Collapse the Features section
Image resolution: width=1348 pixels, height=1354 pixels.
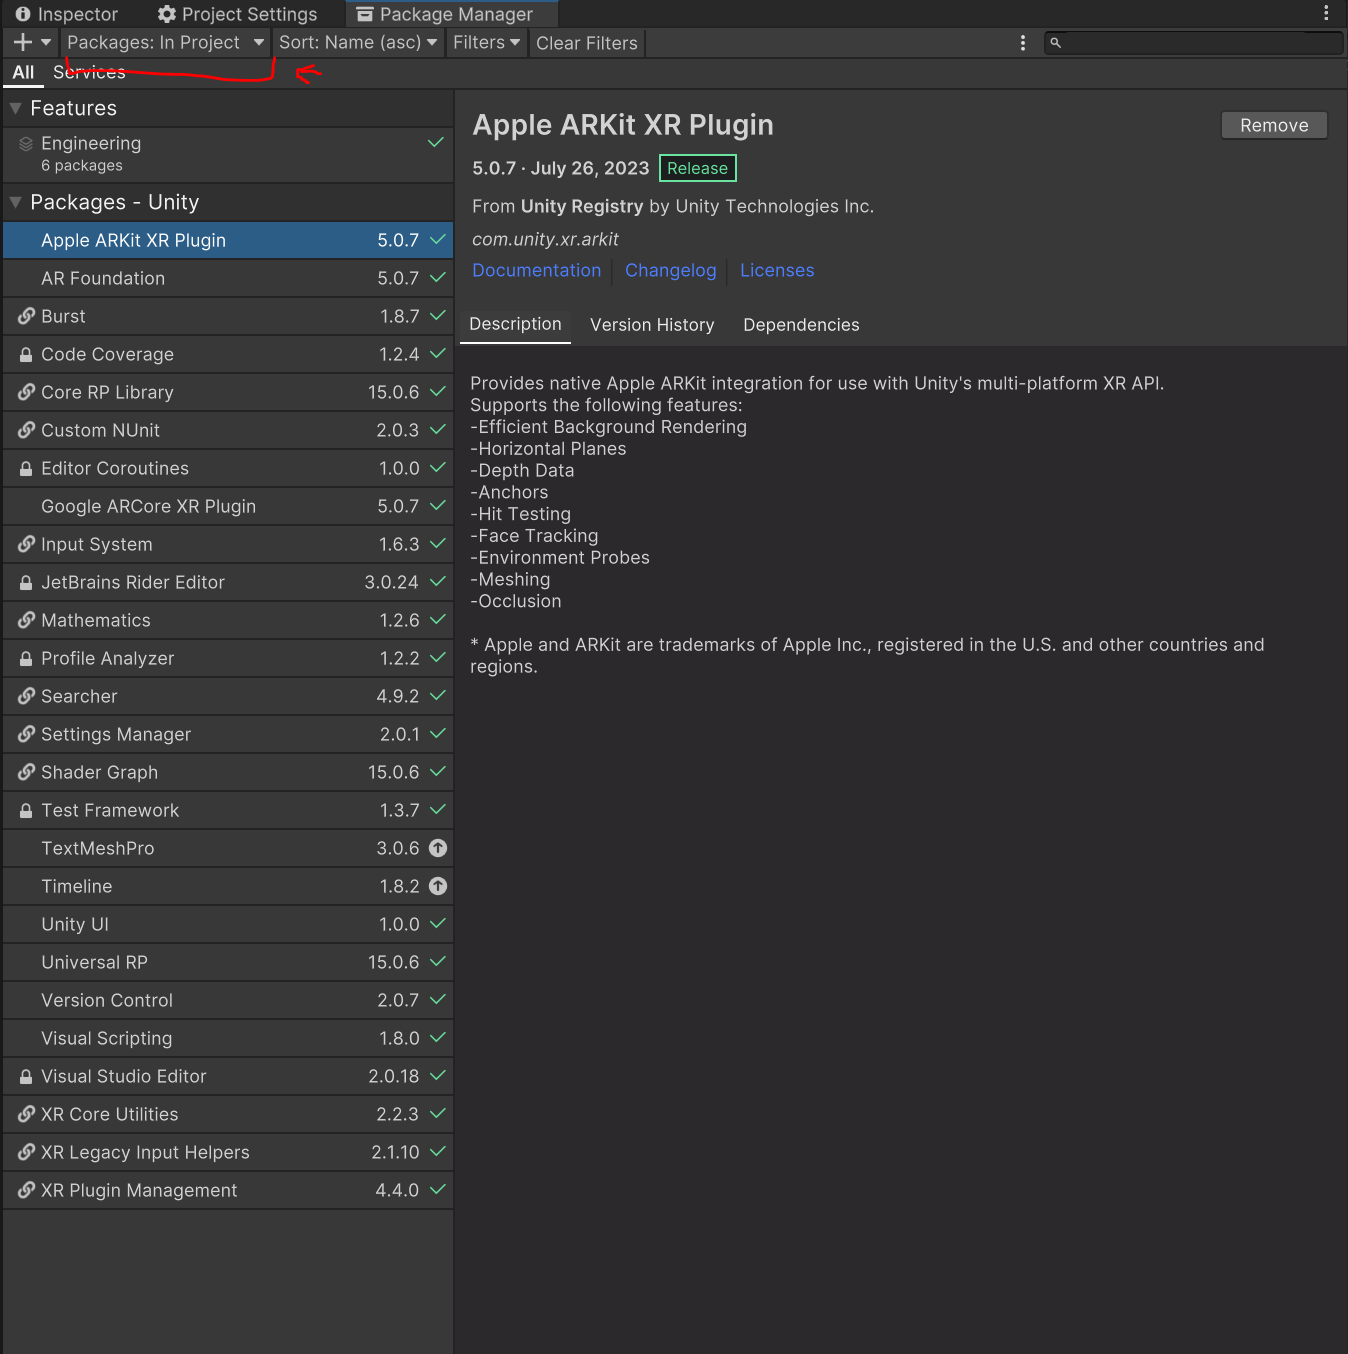[x=16, y=108]
